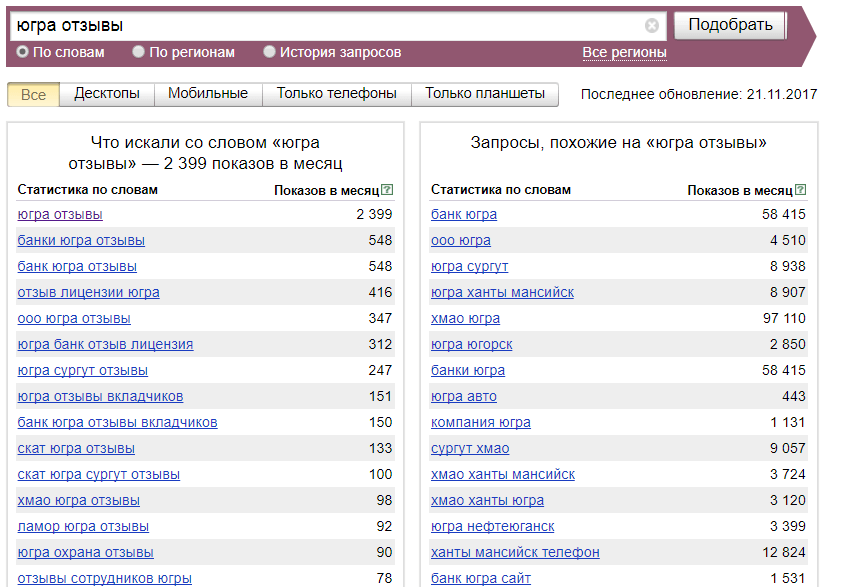Click the impressions value '2 850'

point(788,345)
